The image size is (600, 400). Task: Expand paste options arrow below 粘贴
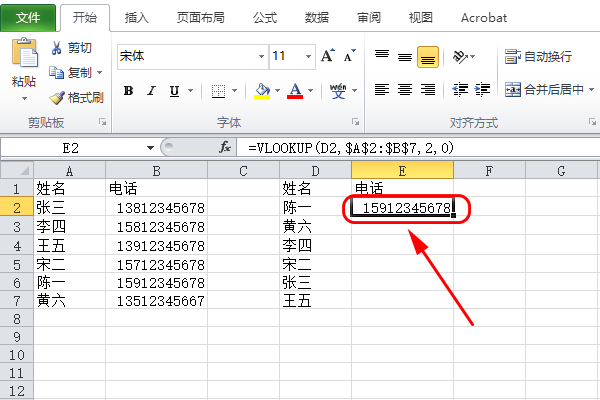[24, 98]
